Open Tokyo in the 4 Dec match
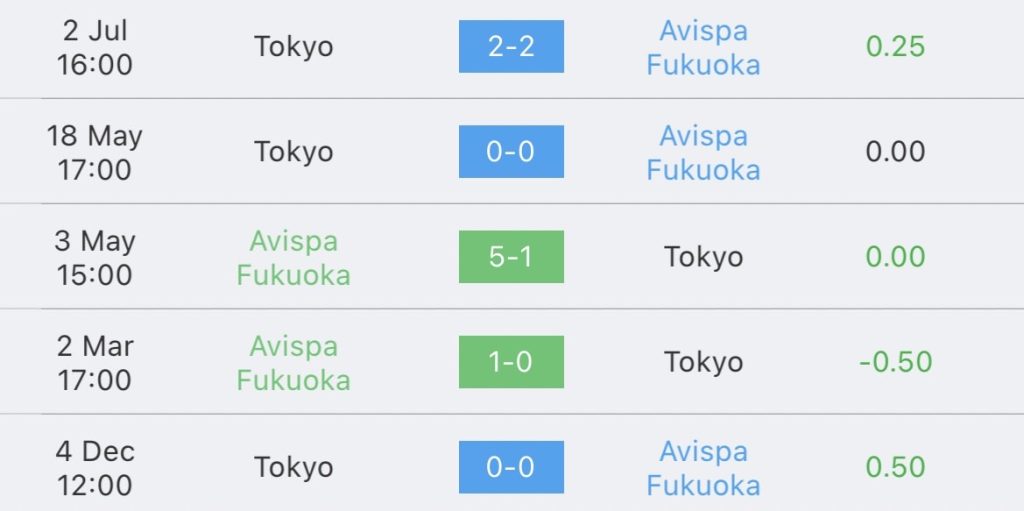The image size is (1024, 511). click(x=294, y=467)
